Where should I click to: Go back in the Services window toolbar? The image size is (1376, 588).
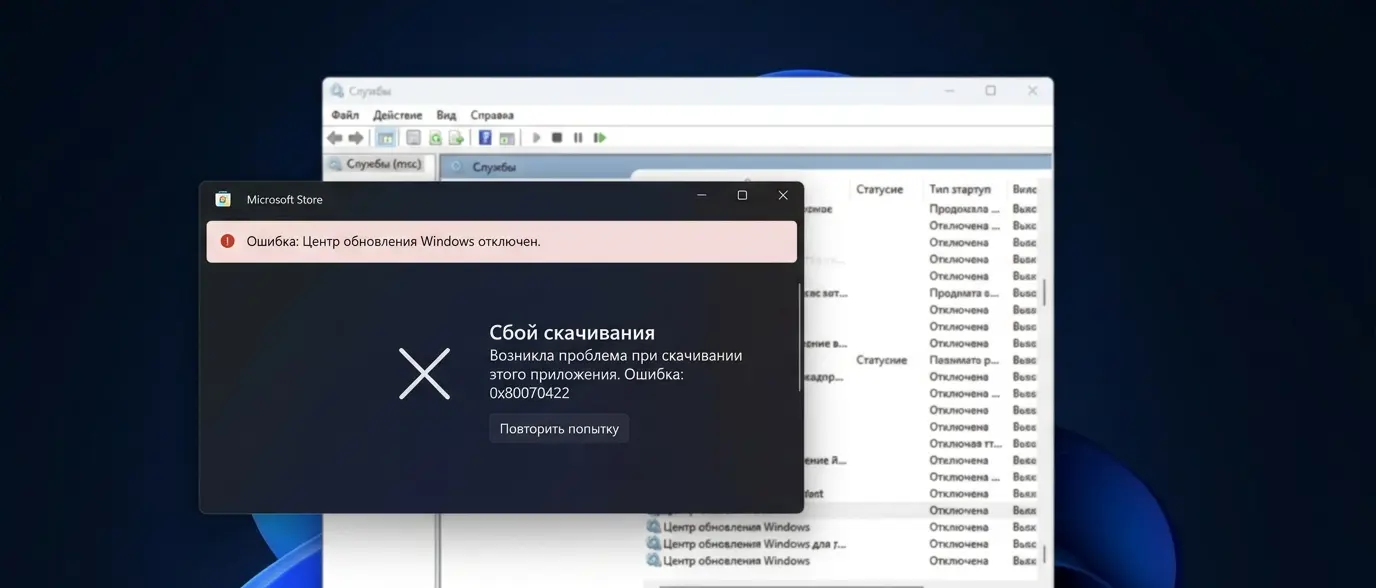pos(334,138)
